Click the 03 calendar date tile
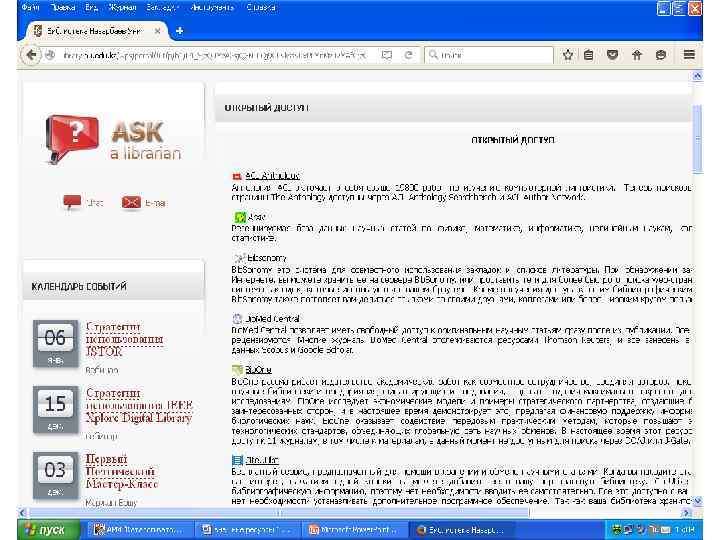The width and height of the screenshot is (720, 540). tap(55, 476)
